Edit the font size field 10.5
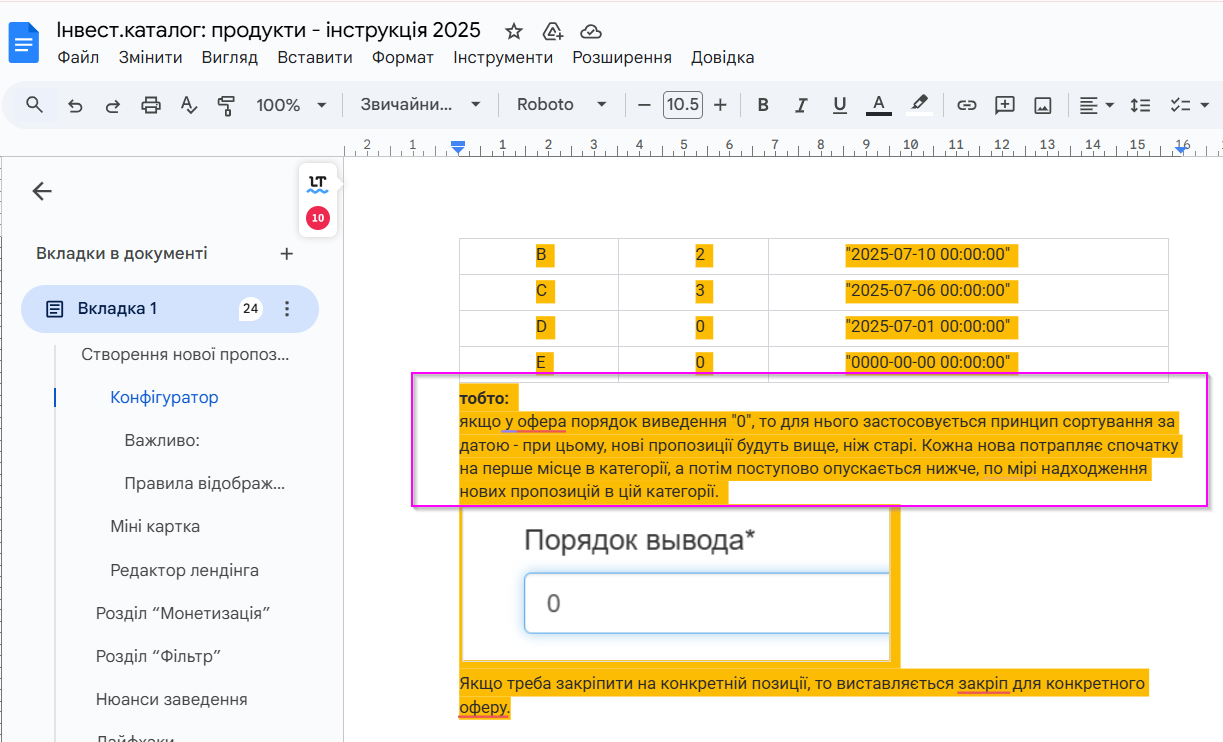 click(682, 105)
